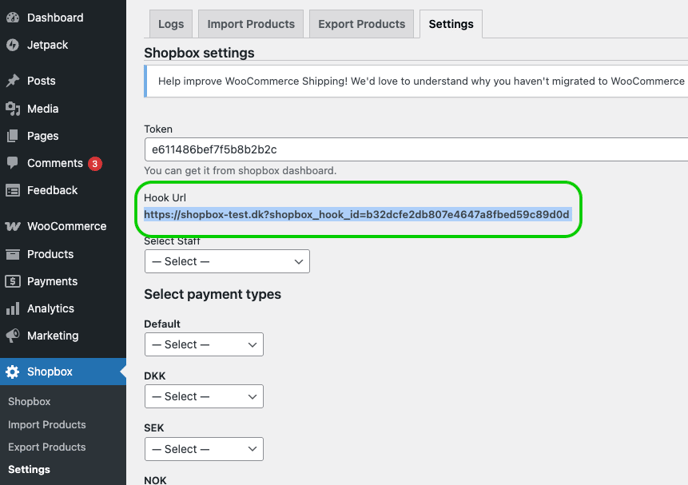688x485 pixels.
Task: Expand the SEK payment type dropdown
Action: (x=203, y=449)
